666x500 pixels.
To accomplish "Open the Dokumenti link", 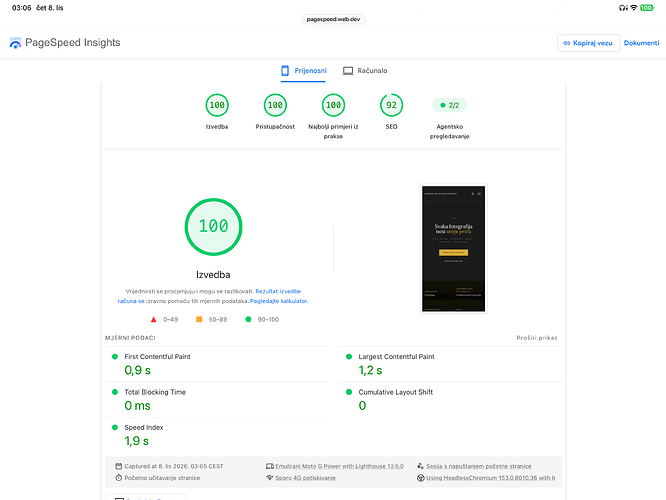I will click(641, 43).
